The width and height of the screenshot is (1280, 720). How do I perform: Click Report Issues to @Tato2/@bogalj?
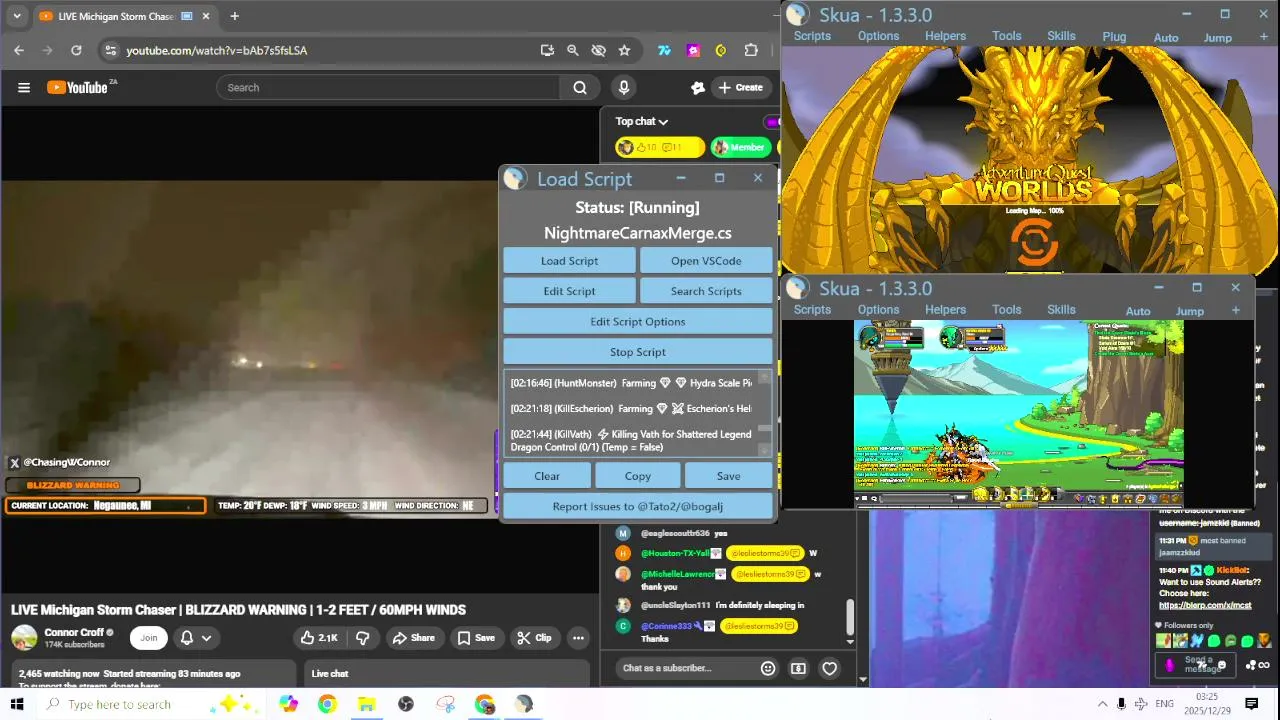point(638,506)
